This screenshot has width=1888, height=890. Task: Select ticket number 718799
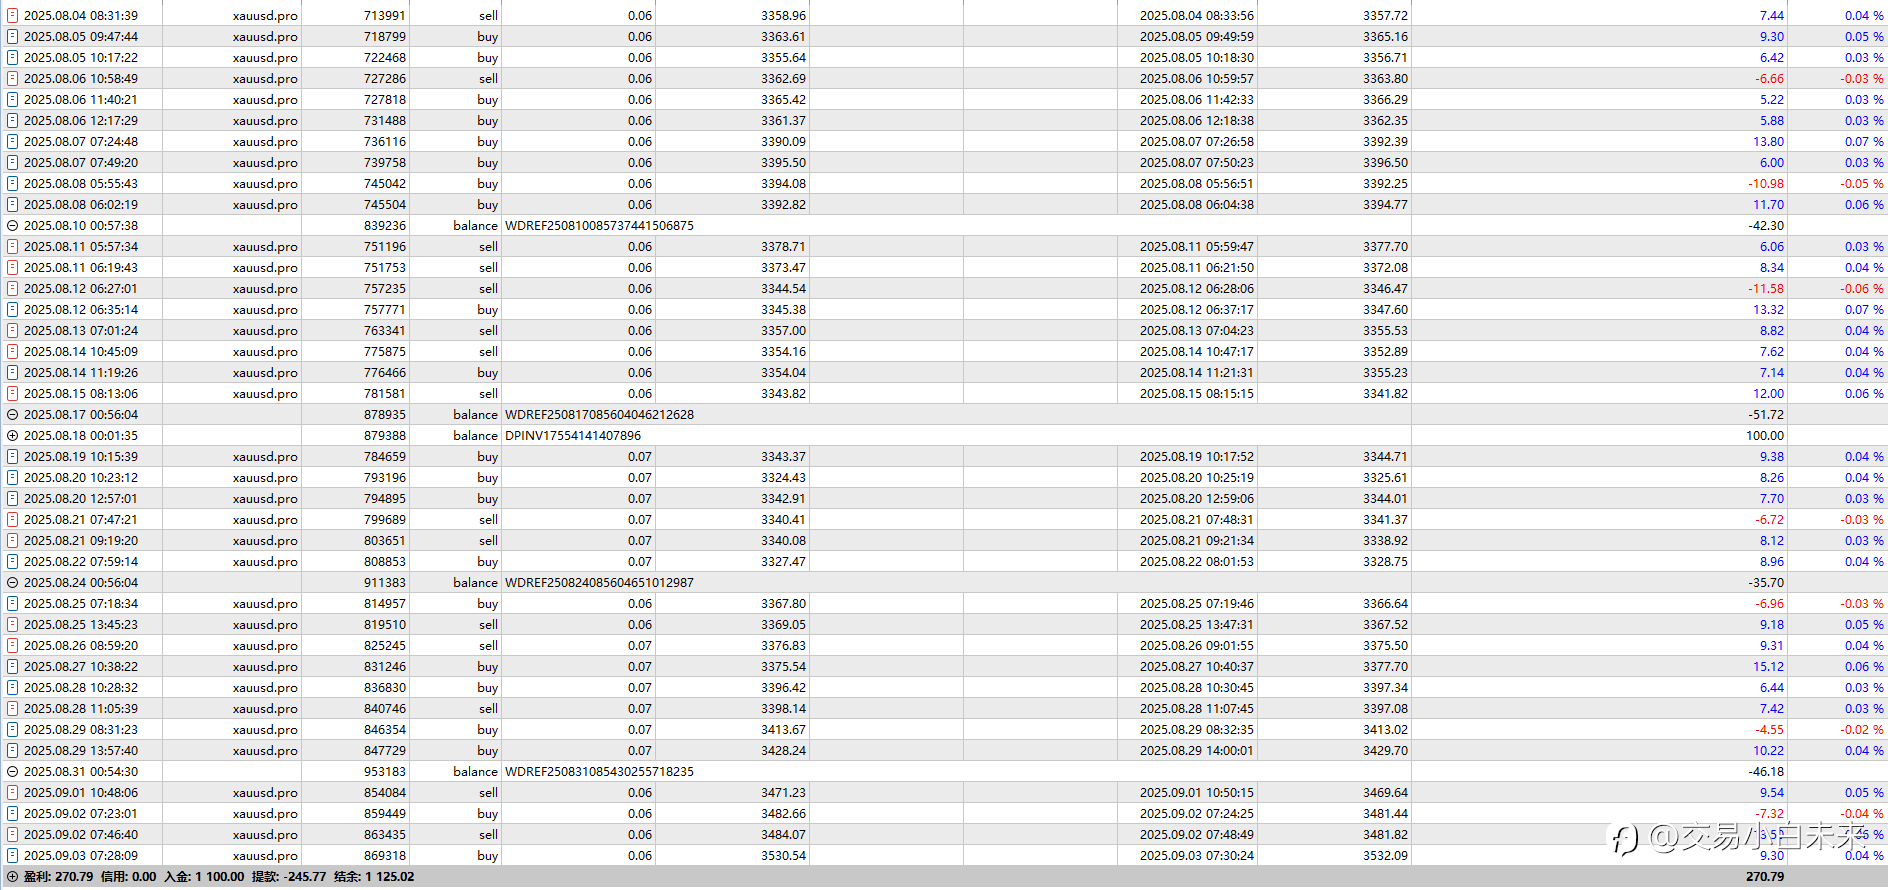[x=384, y=36]
